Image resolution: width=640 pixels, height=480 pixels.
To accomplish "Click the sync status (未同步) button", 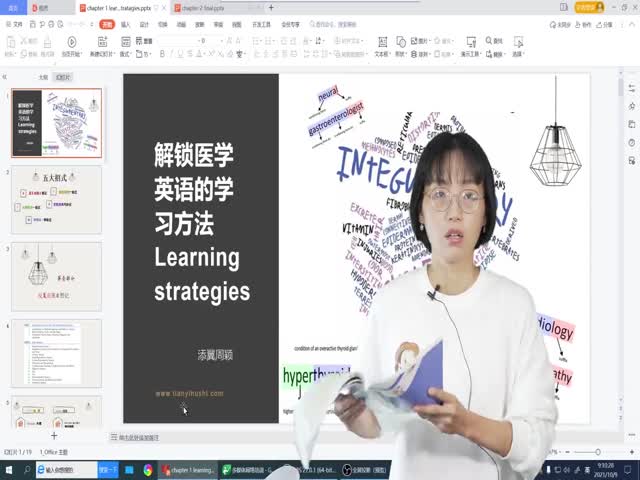I will (560, 25).
